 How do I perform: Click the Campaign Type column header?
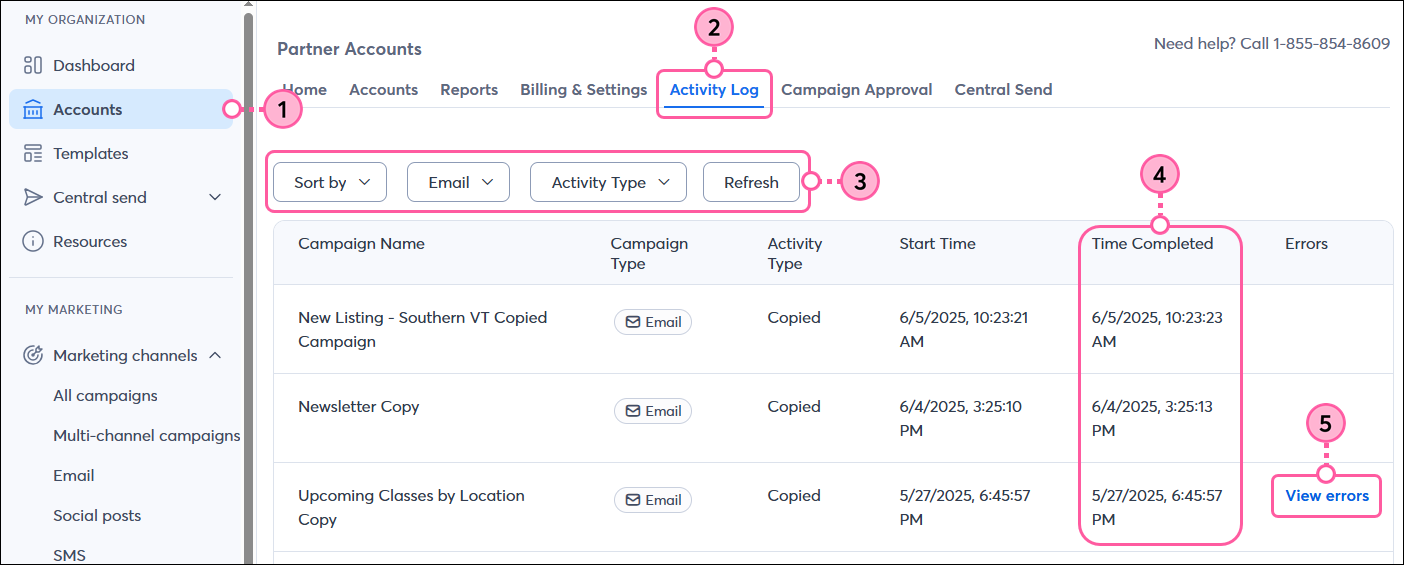click(x=649, y=253)
